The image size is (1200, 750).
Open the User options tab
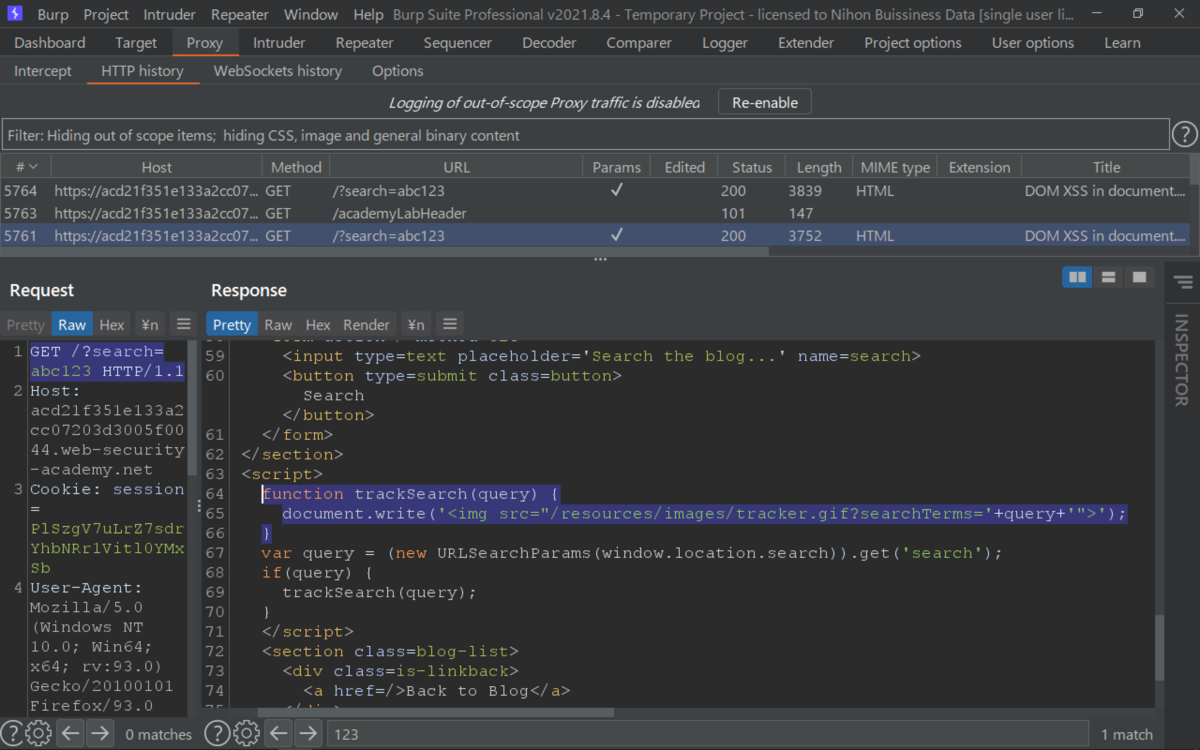coord(1033,43)
